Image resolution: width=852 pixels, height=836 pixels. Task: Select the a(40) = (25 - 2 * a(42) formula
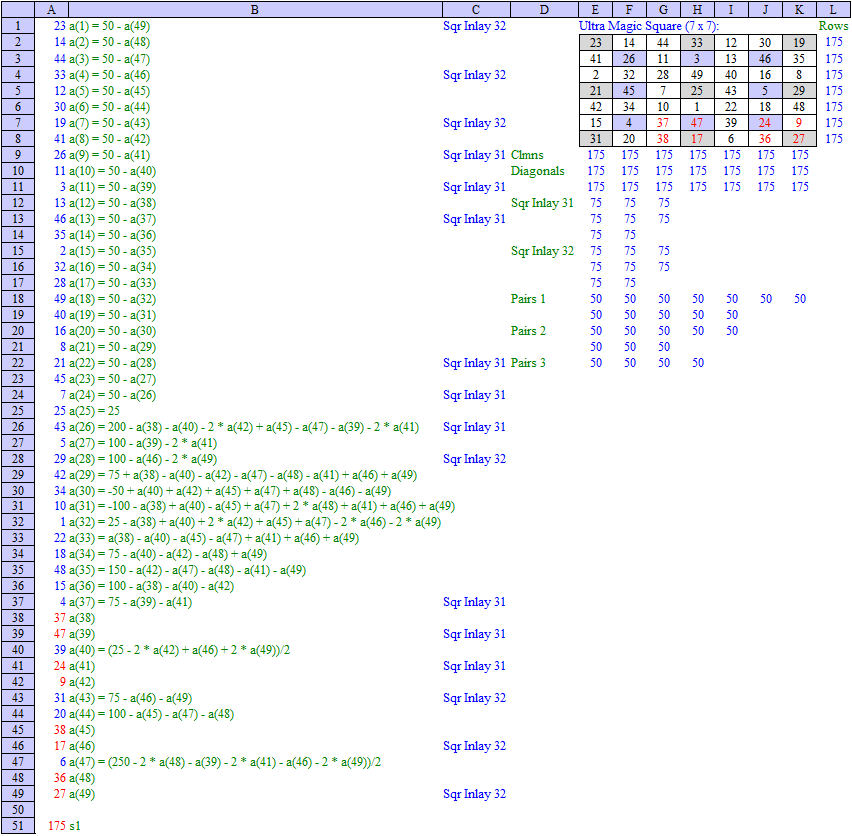[x=179, y=650]
